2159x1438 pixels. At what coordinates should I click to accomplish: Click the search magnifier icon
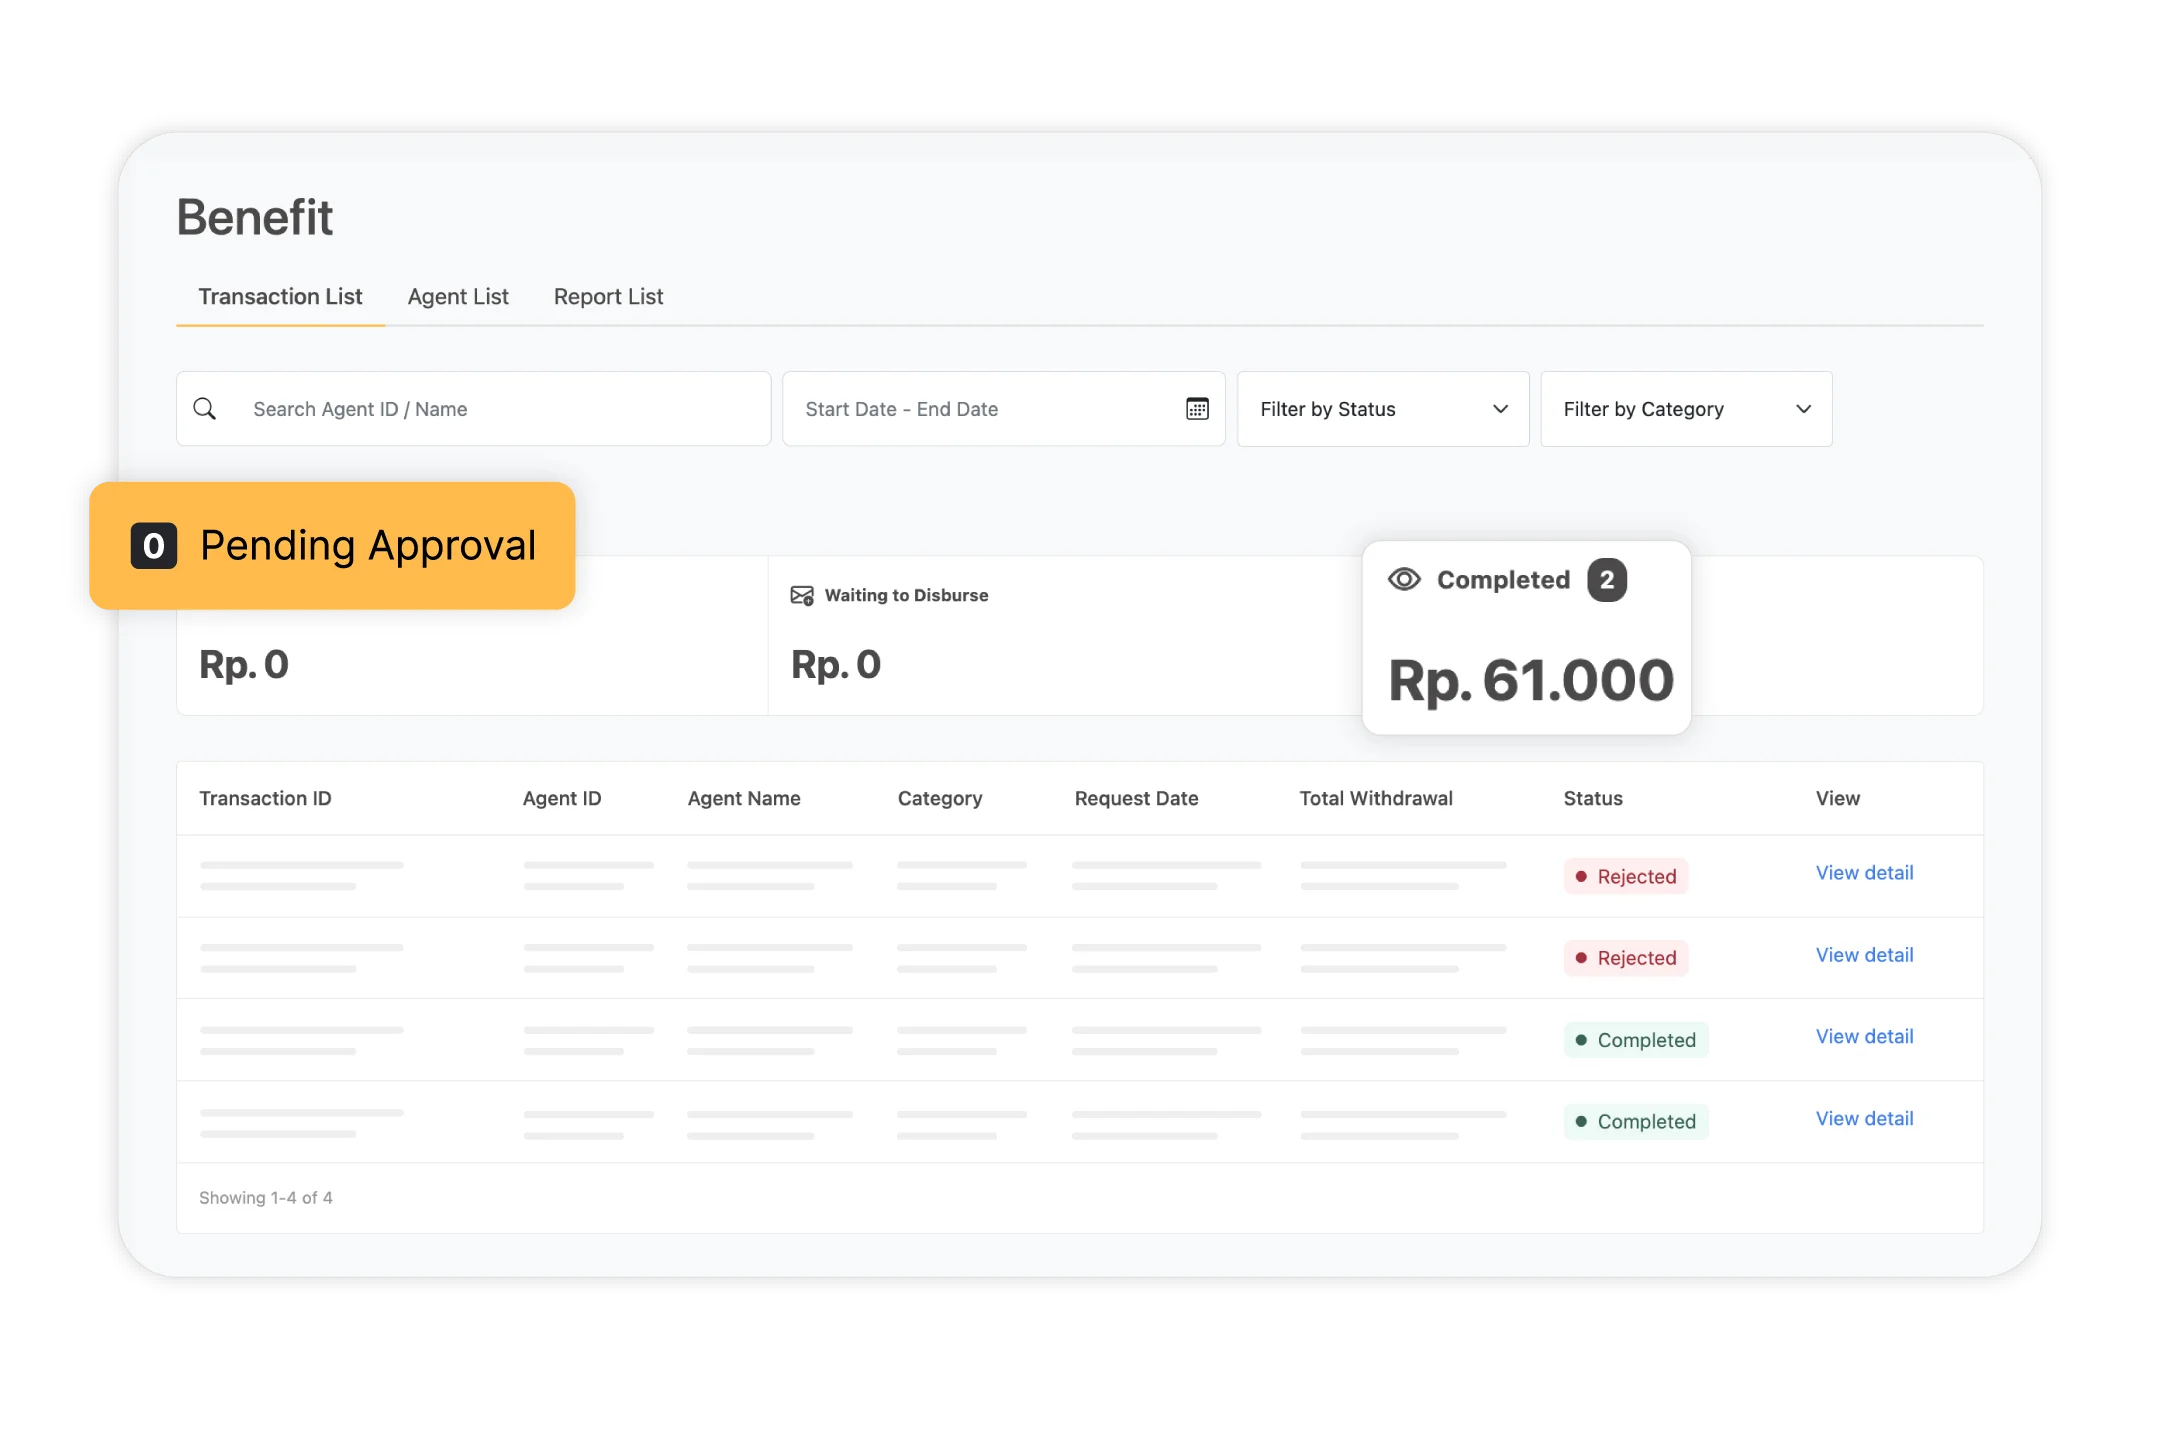[204, 408]
